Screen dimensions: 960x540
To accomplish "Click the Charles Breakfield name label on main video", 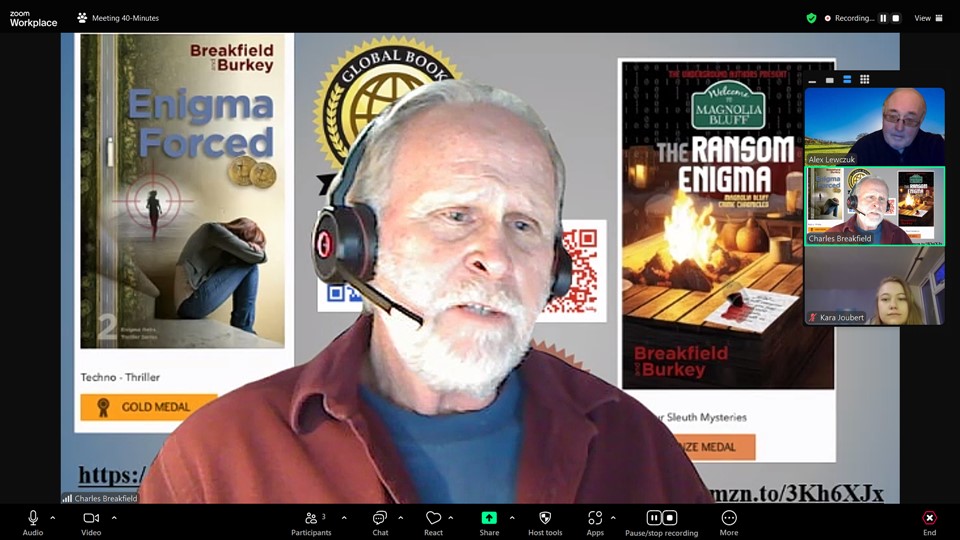I will coord(105,498).
